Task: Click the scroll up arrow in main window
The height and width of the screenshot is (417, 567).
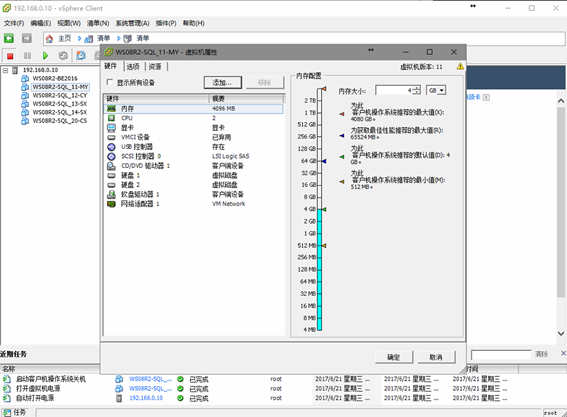Action: 561,101
